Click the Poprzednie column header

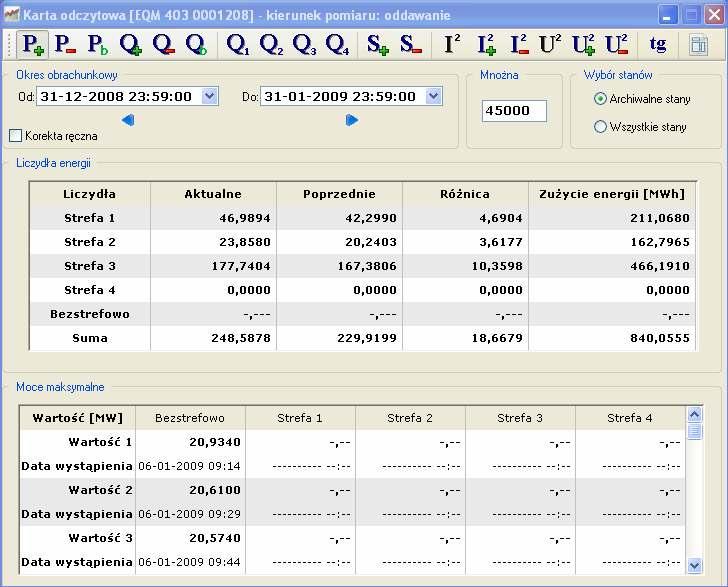[x=339, y=194]
